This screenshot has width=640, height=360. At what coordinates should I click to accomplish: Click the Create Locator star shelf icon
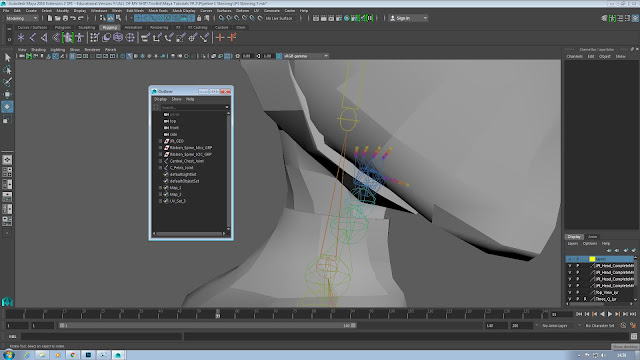21,38
